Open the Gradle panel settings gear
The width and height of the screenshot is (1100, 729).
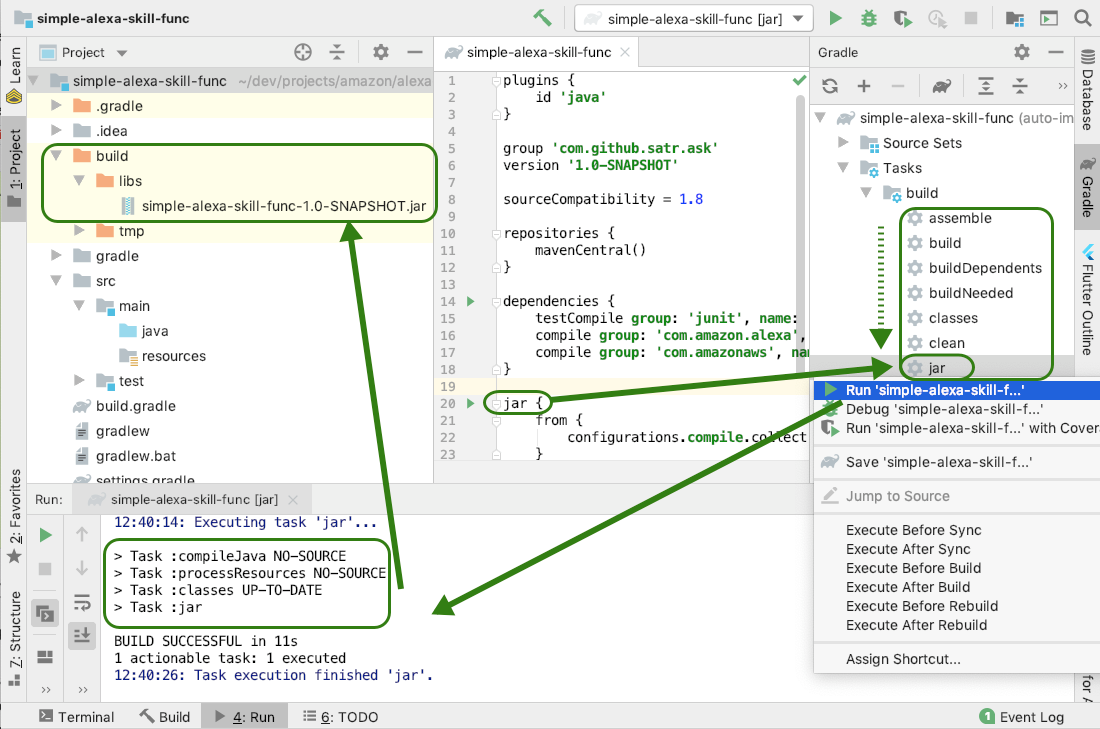tap(1021, 51)
